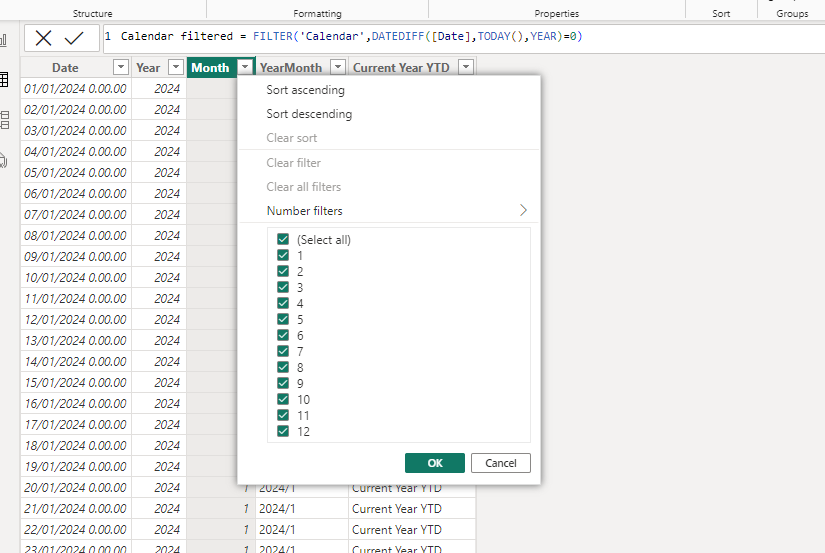The image size is (825, 553).
Task: Click the Sort ribbon group label
Action: point(721,14)
